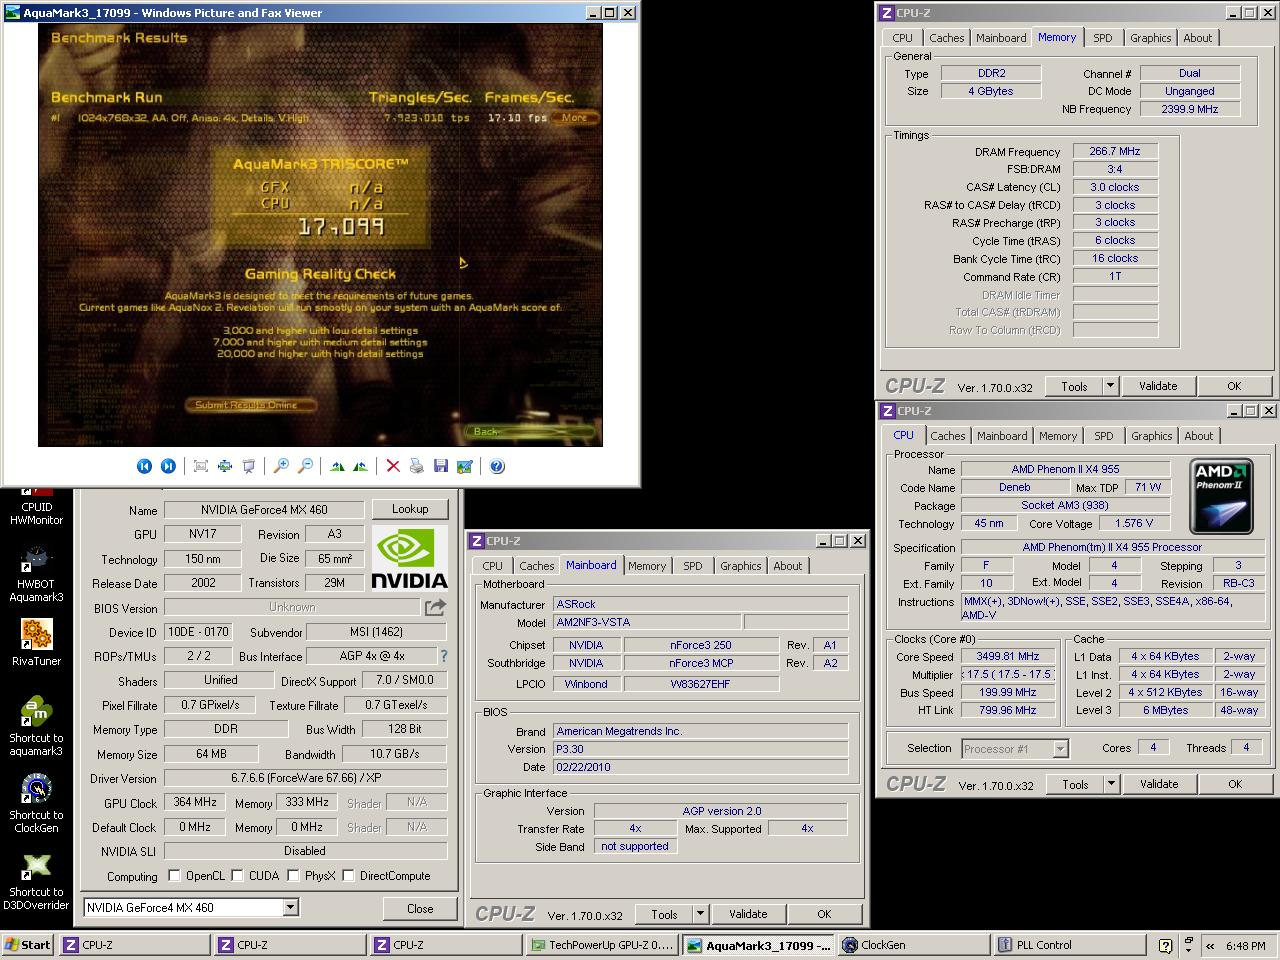Screen dimensions: 1280x960
Task: Delete the image with red X icon
Action: pos(393,466)
